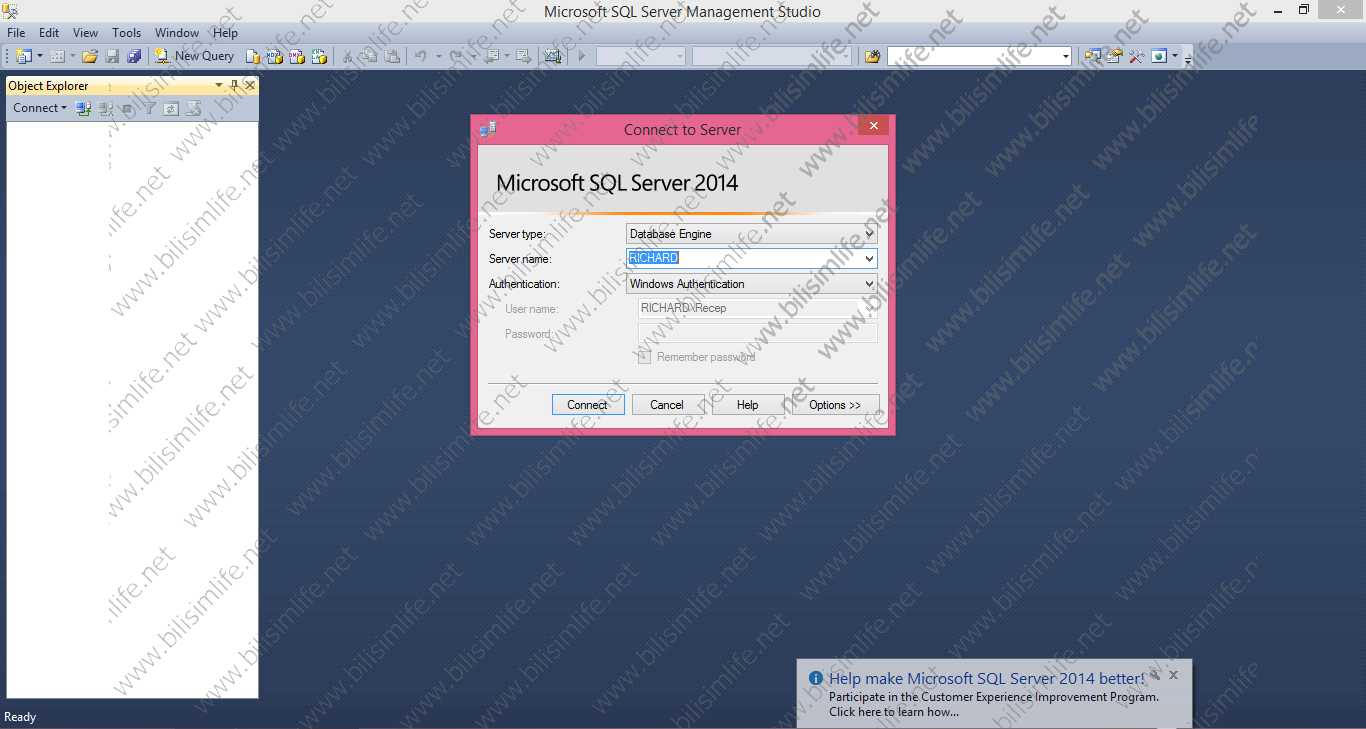Dismiss the improvement program notification
This screenshot has height=729, width=1366.
pos(1173,675)
